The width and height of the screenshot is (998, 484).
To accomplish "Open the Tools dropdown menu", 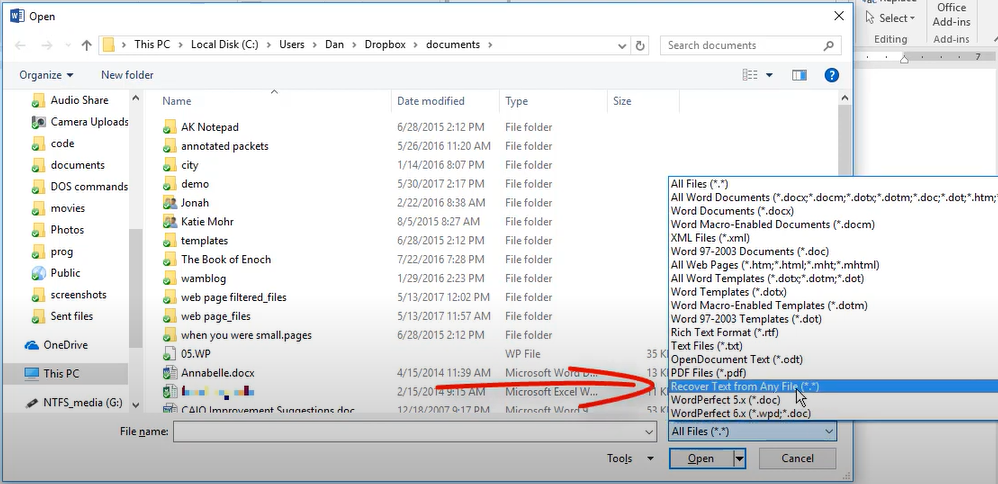I will click(x=630, y=459).
